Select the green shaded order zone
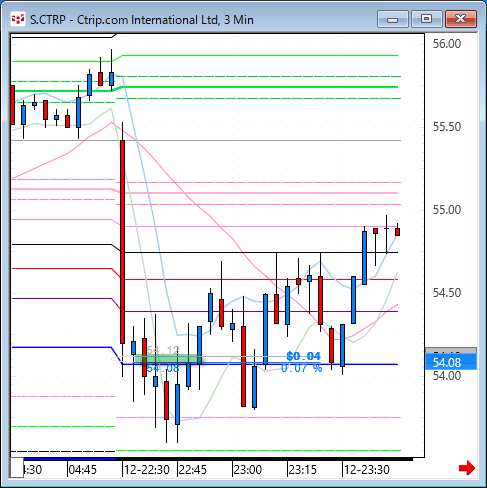 point(168,359)
